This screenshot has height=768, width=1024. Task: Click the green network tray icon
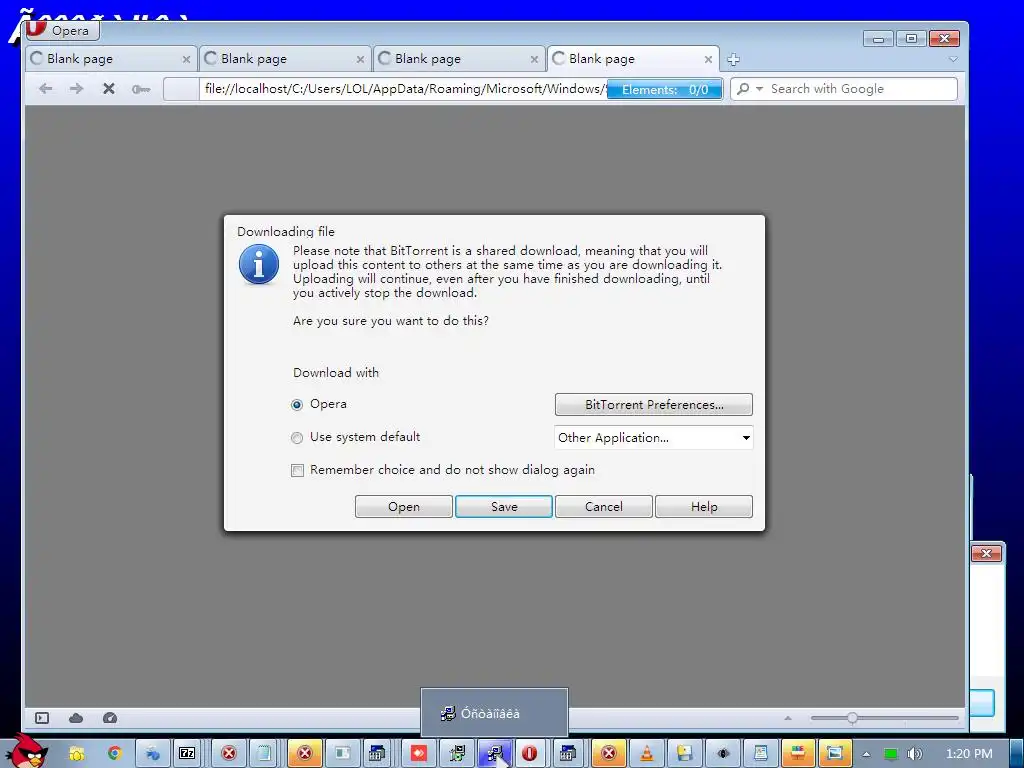[890, 754]
